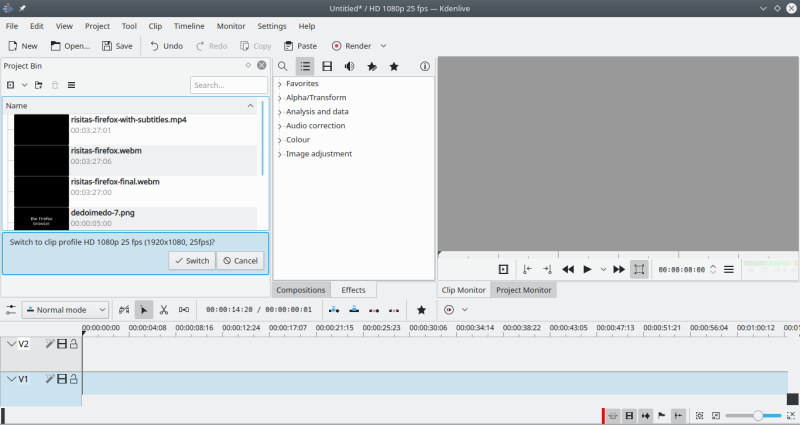Set zone in point in the monitor
This screenshot has width=800, height=425.
pyautogui.click(x=526, y=269)
